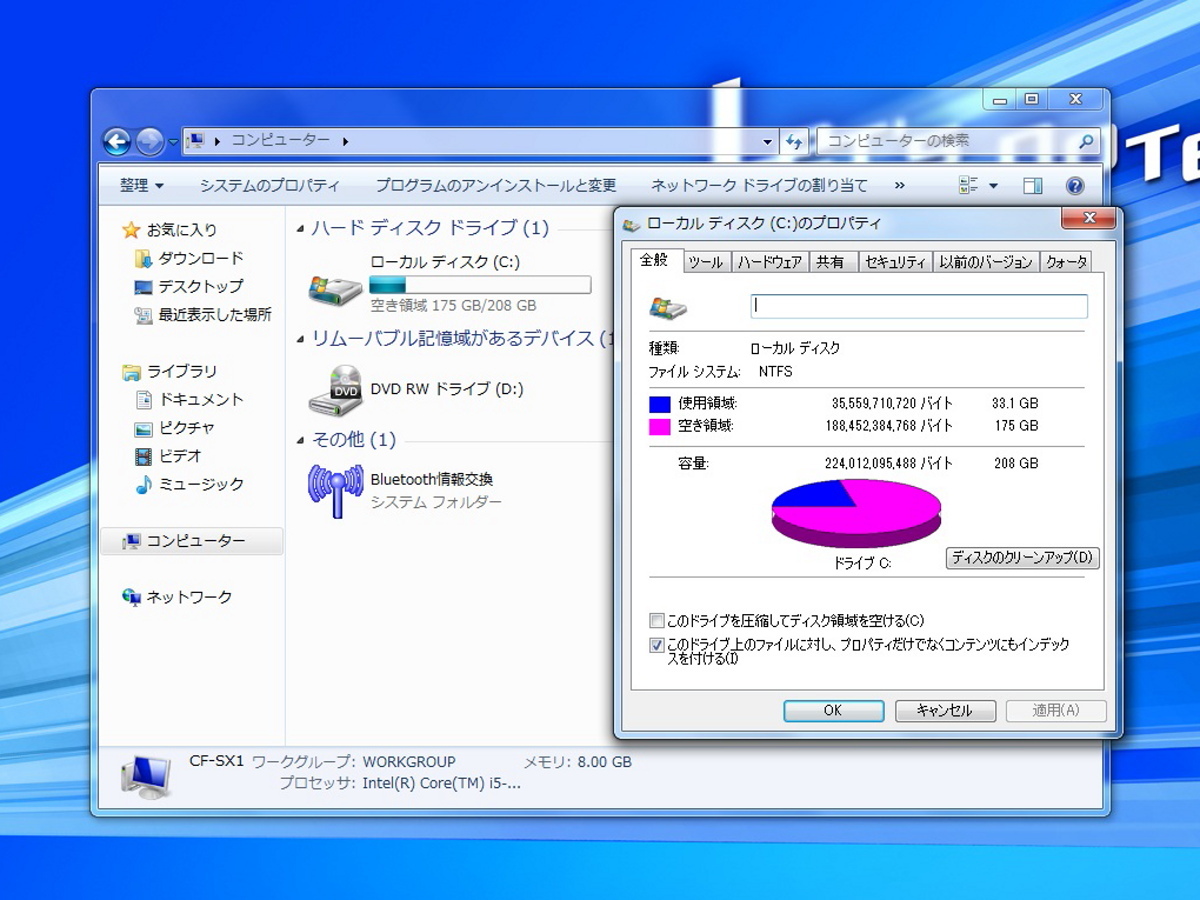Click the blue 使用領域 color swatch
This screenshot has width=1200, height=900.
(659, 404)
